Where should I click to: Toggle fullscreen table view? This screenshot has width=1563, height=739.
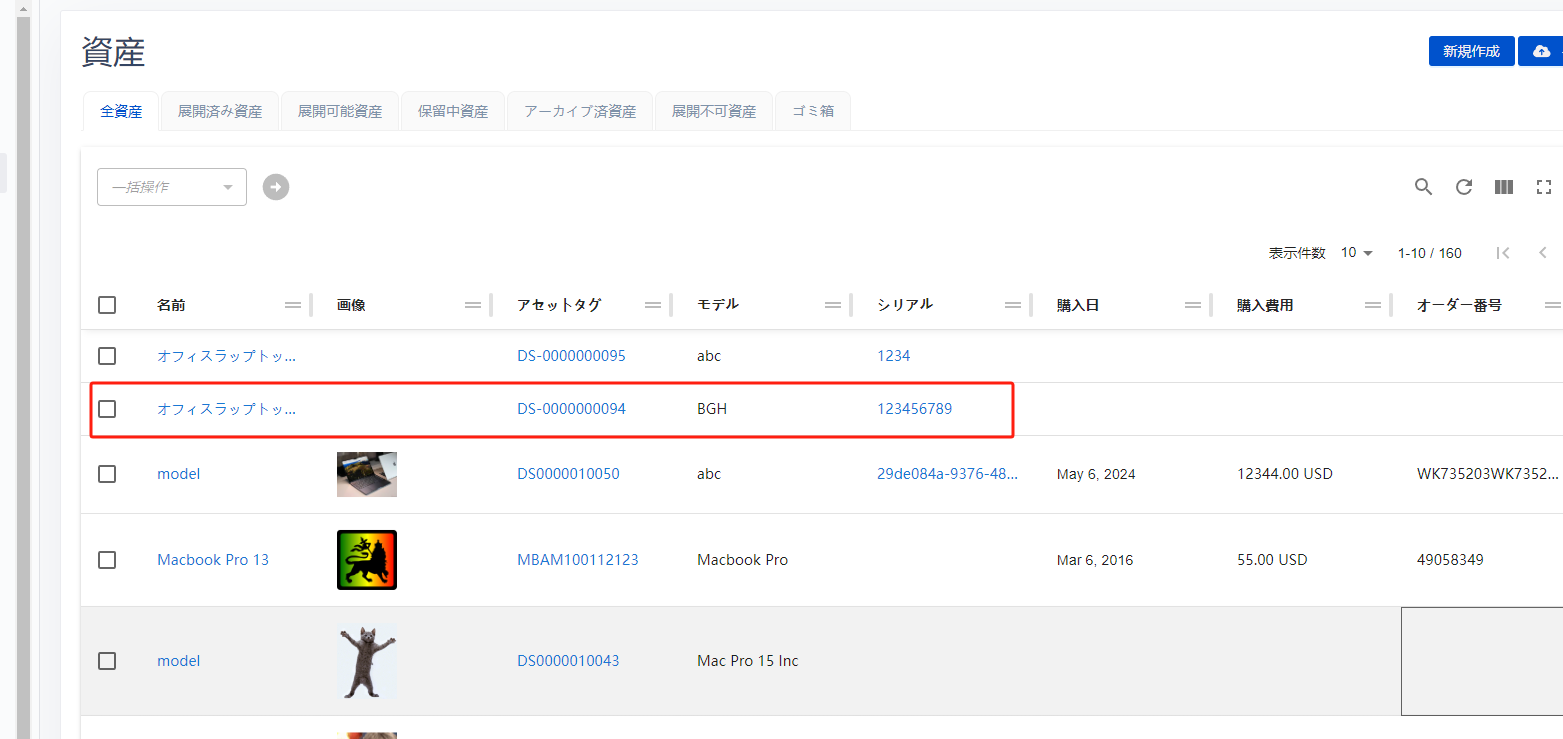[1543, 187]
